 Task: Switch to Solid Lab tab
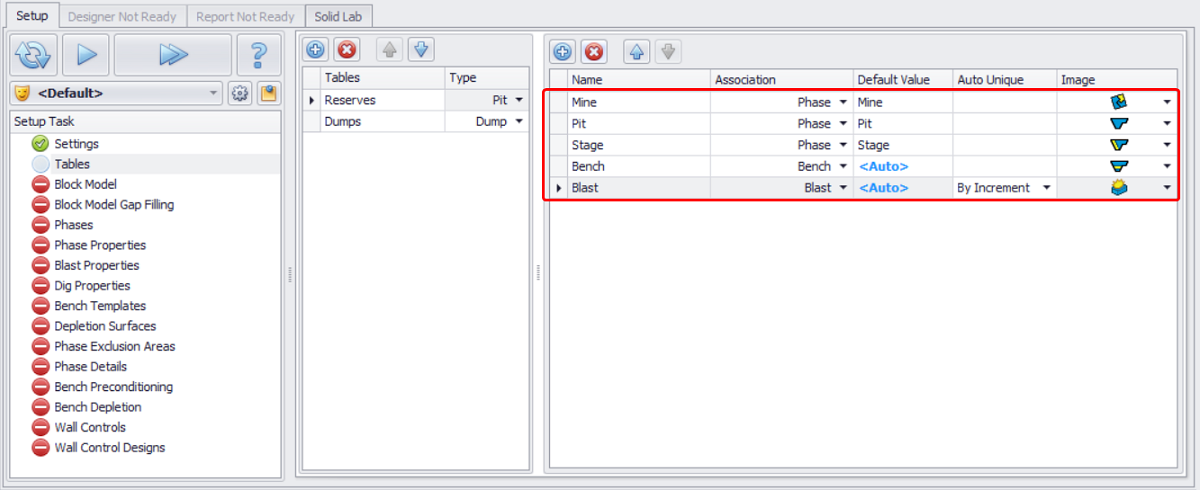pyautogui.click(x=339, y=16)
